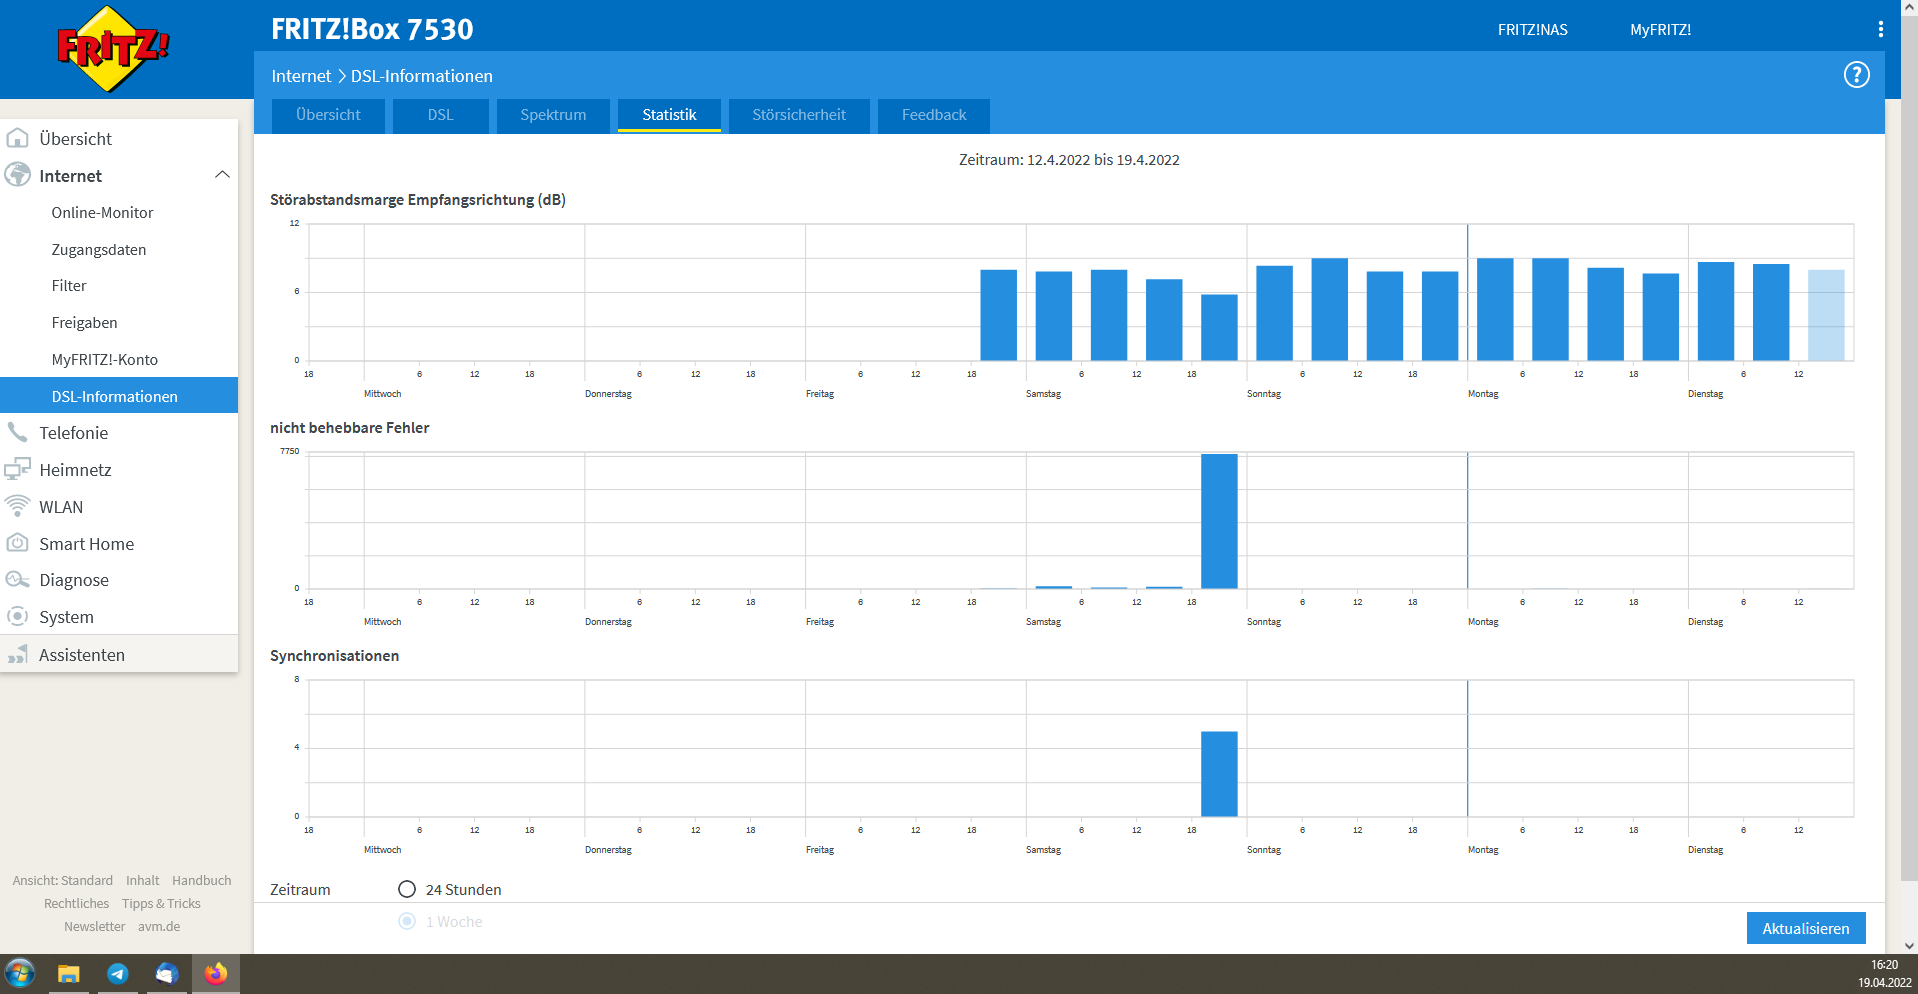Open Online-Monitor menu entry
The image size is (1918, 994).
pyautogui.click(x=102, y=212)
